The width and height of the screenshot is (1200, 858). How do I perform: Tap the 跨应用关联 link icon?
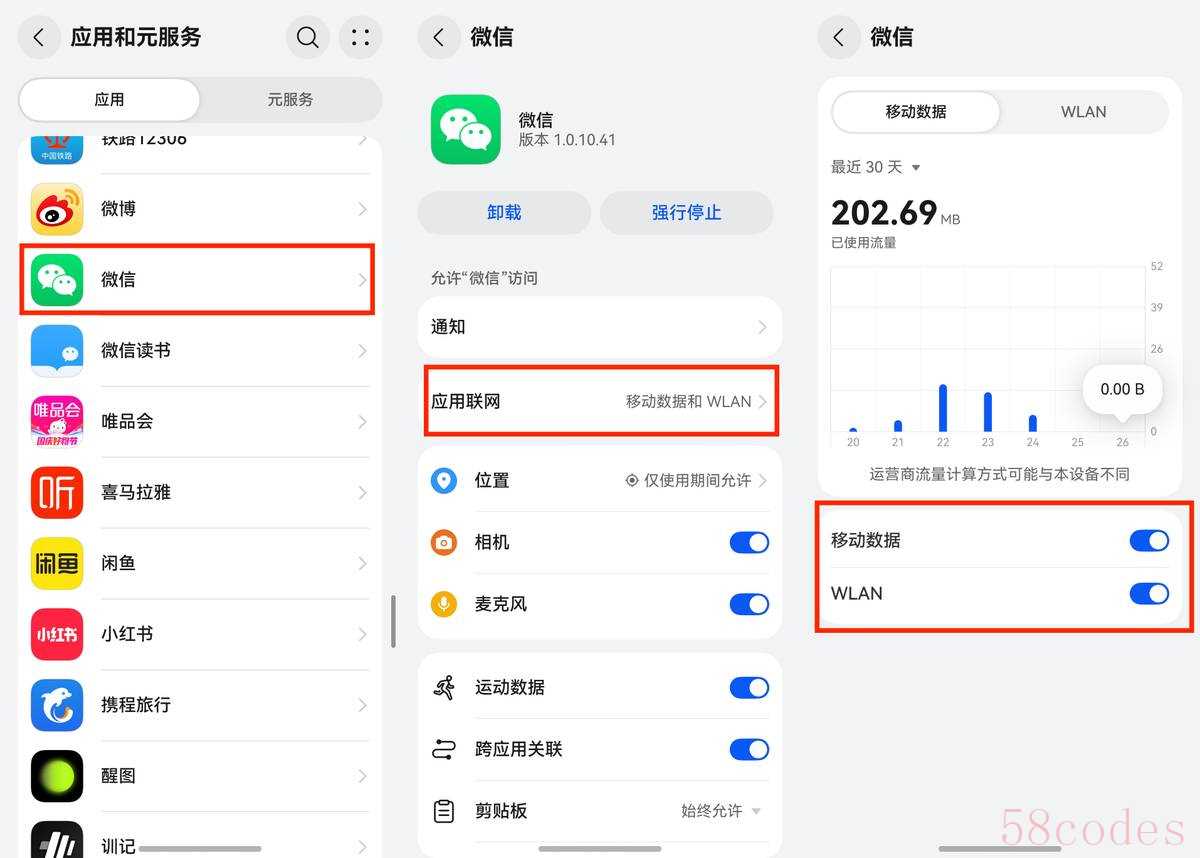(444, 749)
